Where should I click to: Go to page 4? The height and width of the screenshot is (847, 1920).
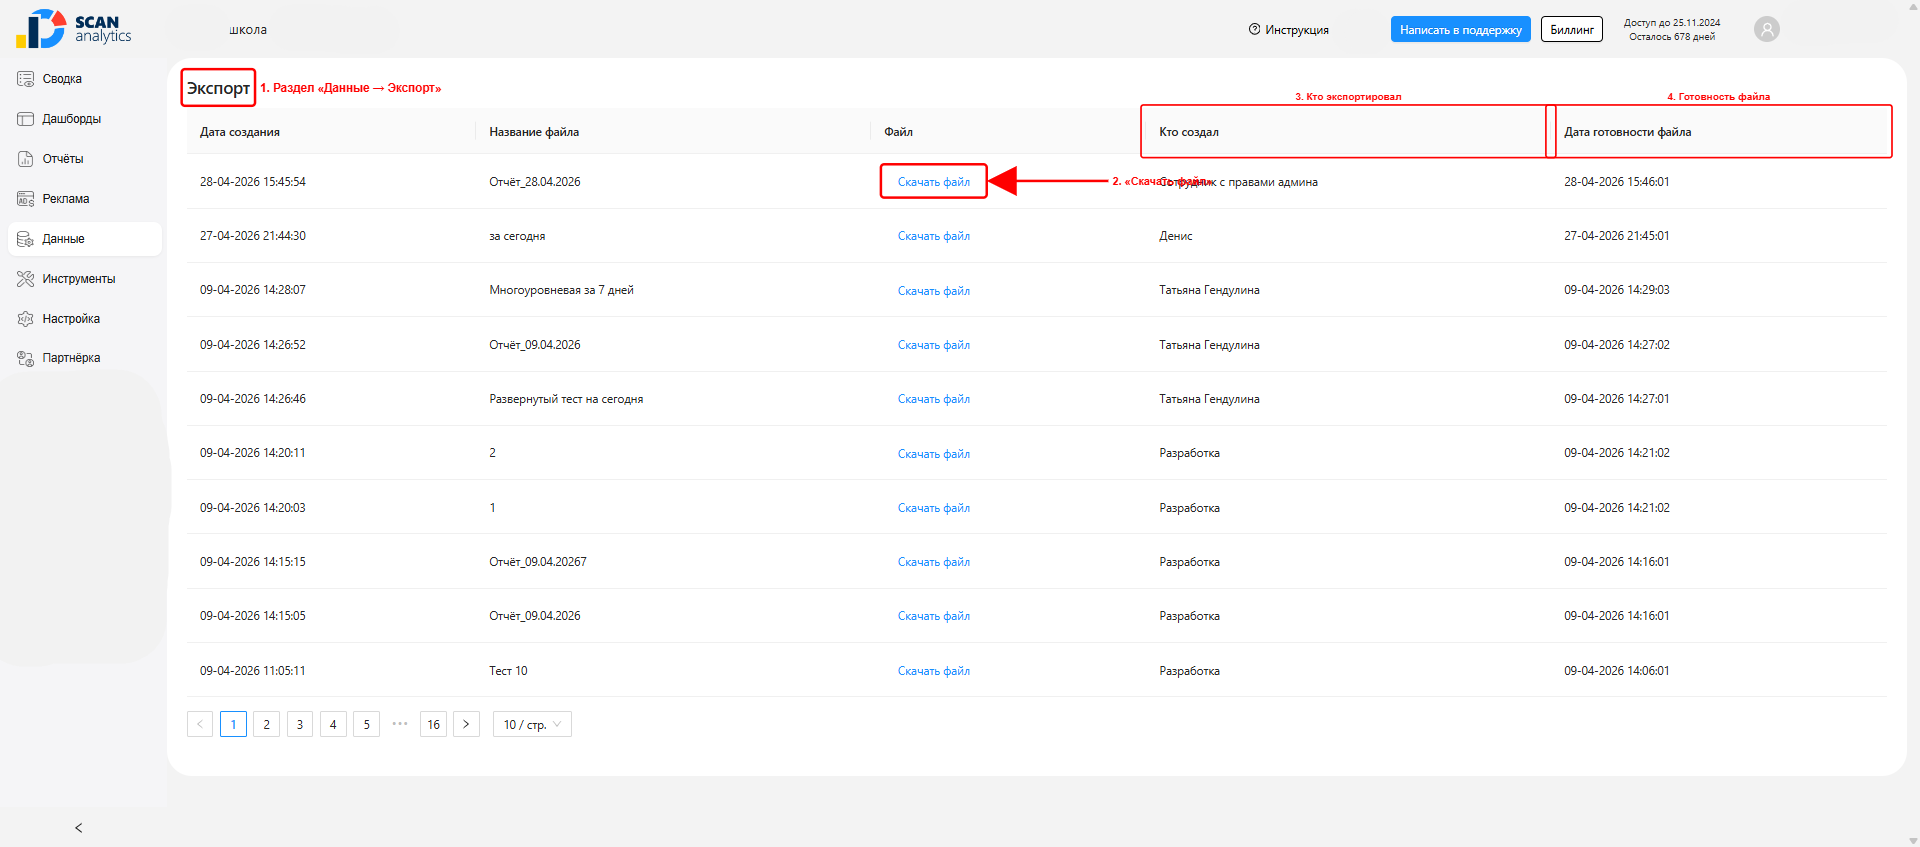tap(333, 724)
